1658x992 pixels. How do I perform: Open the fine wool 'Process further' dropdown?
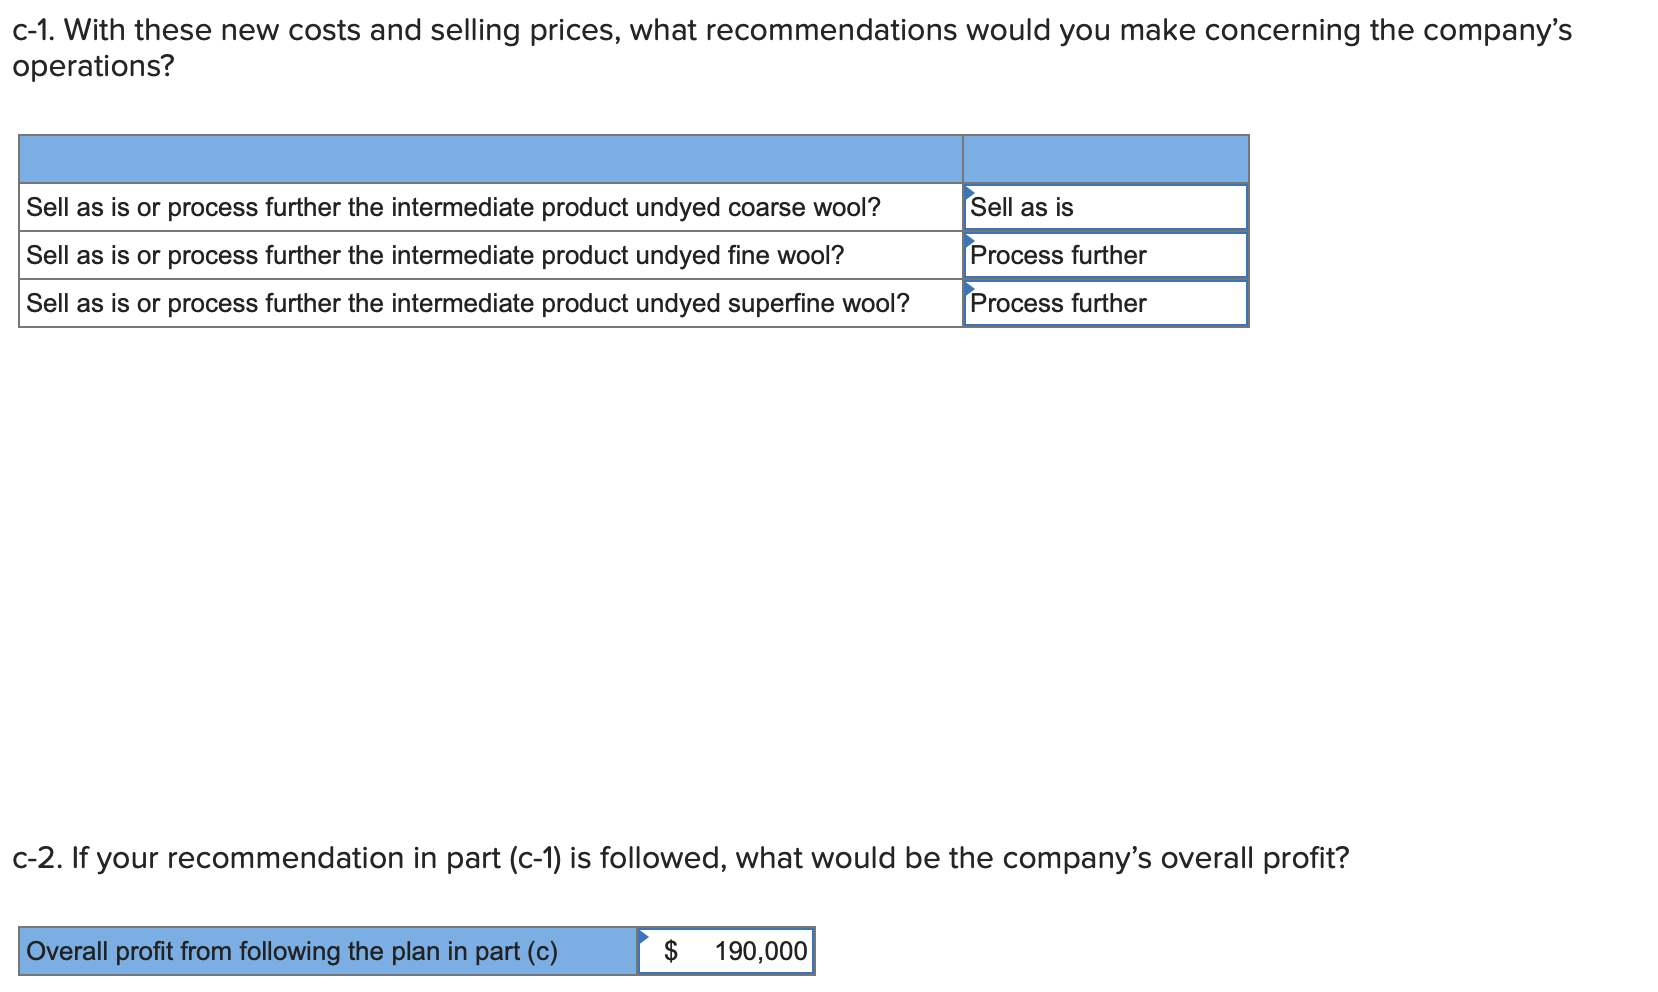point(1106,255)
